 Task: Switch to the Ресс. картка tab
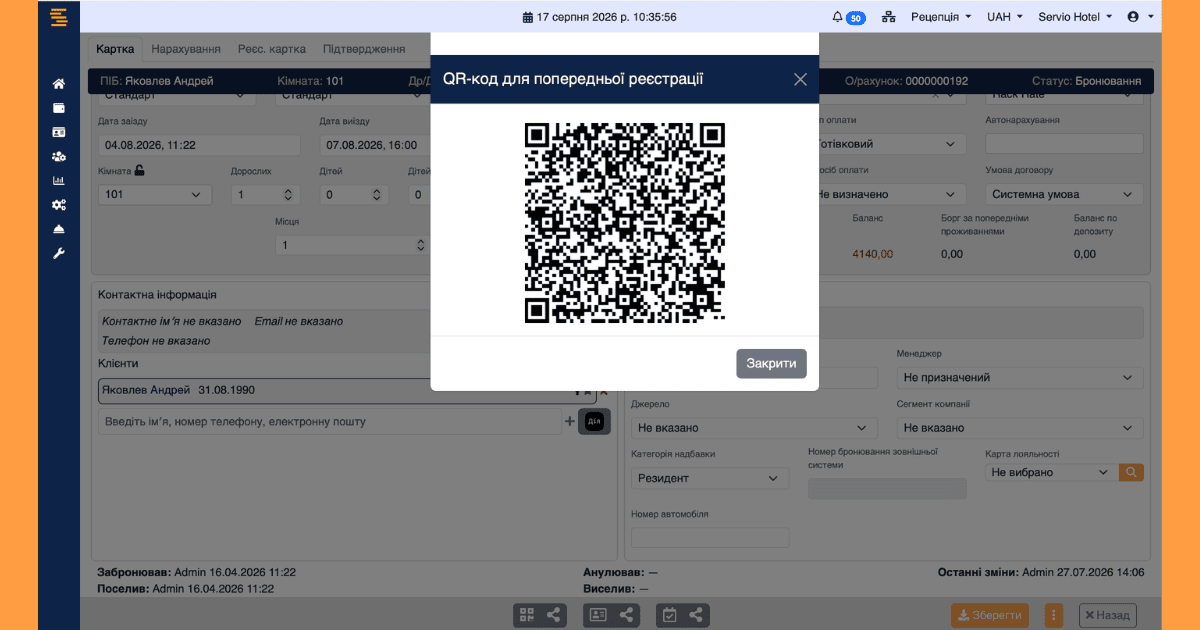pyautogui.click(x=272, y=48)
